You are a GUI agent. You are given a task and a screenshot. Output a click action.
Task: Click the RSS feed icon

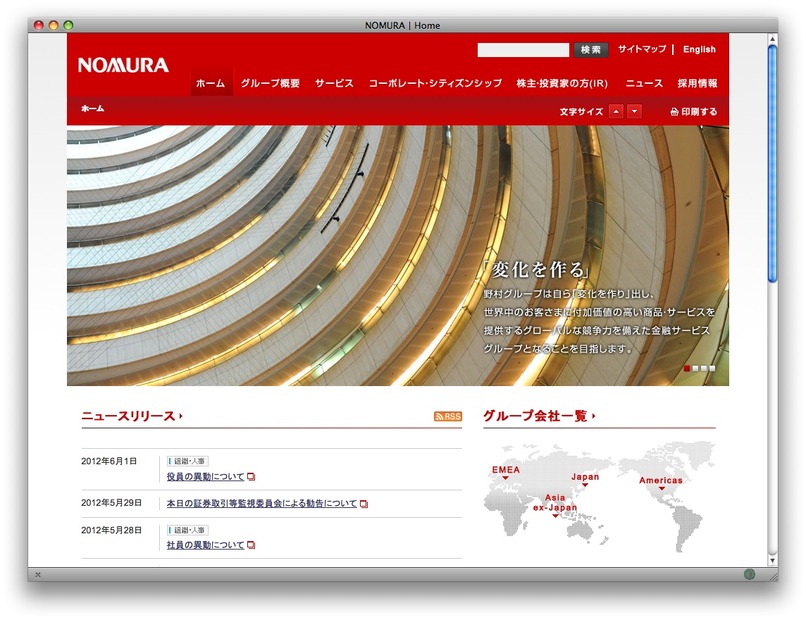tap(448, 416)
